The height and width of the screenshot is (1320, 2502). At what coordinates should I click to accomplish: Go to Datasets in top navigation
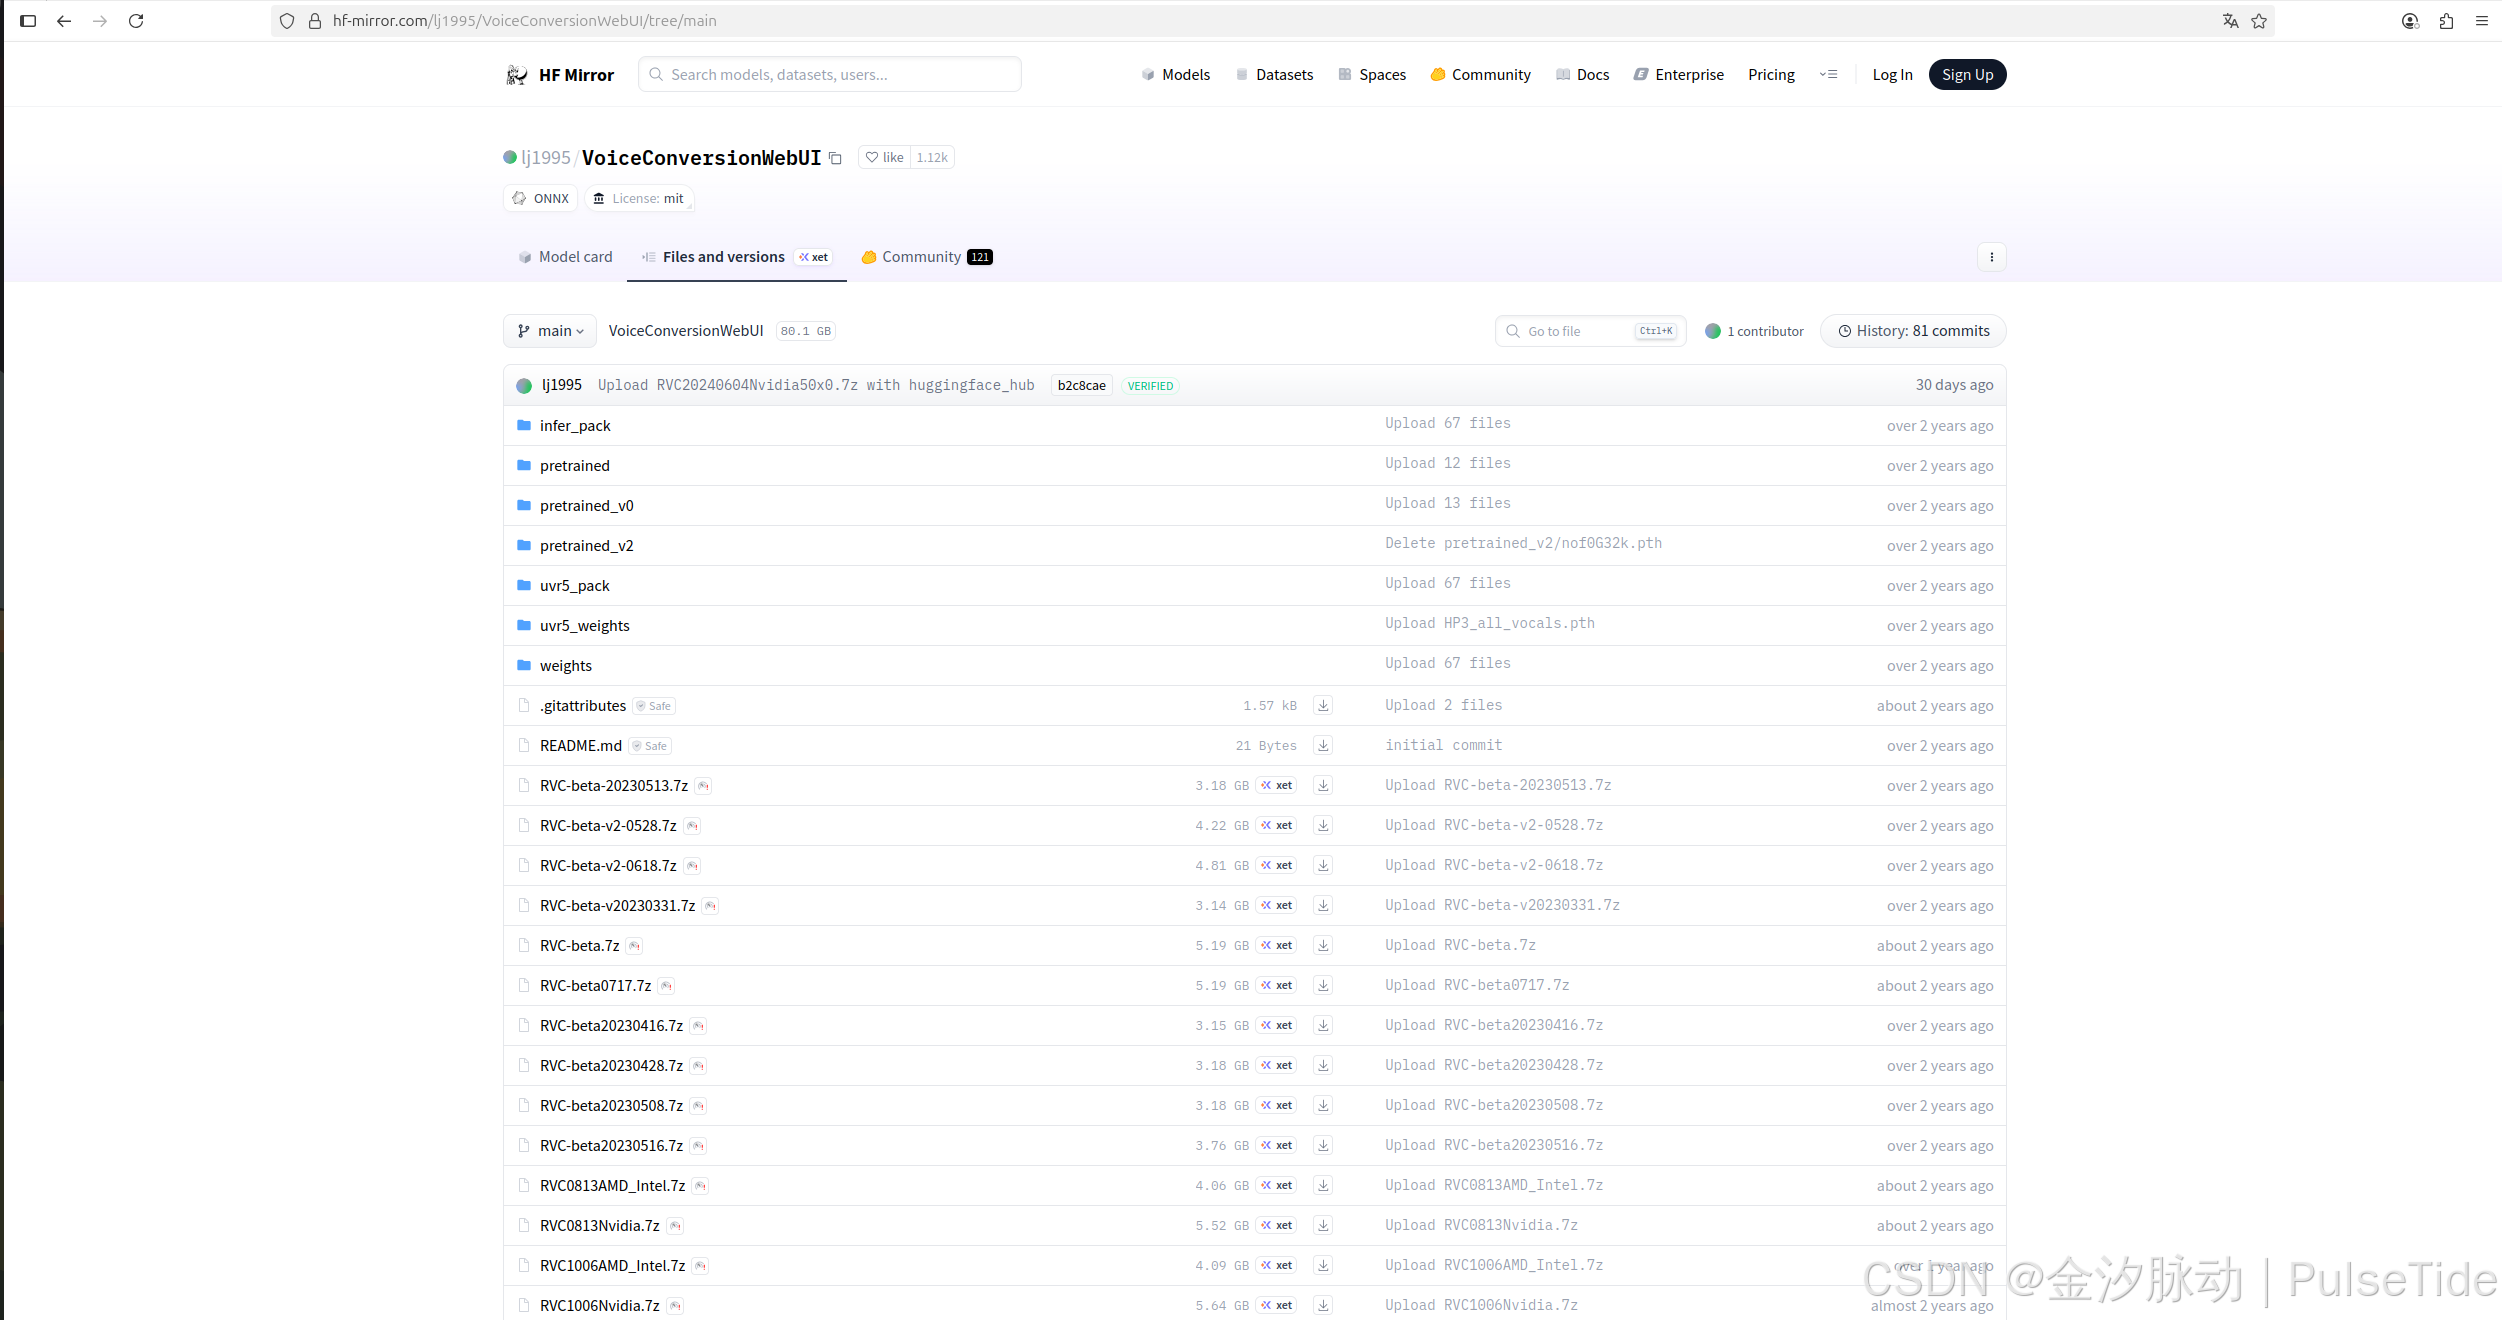pos(1274,75)
